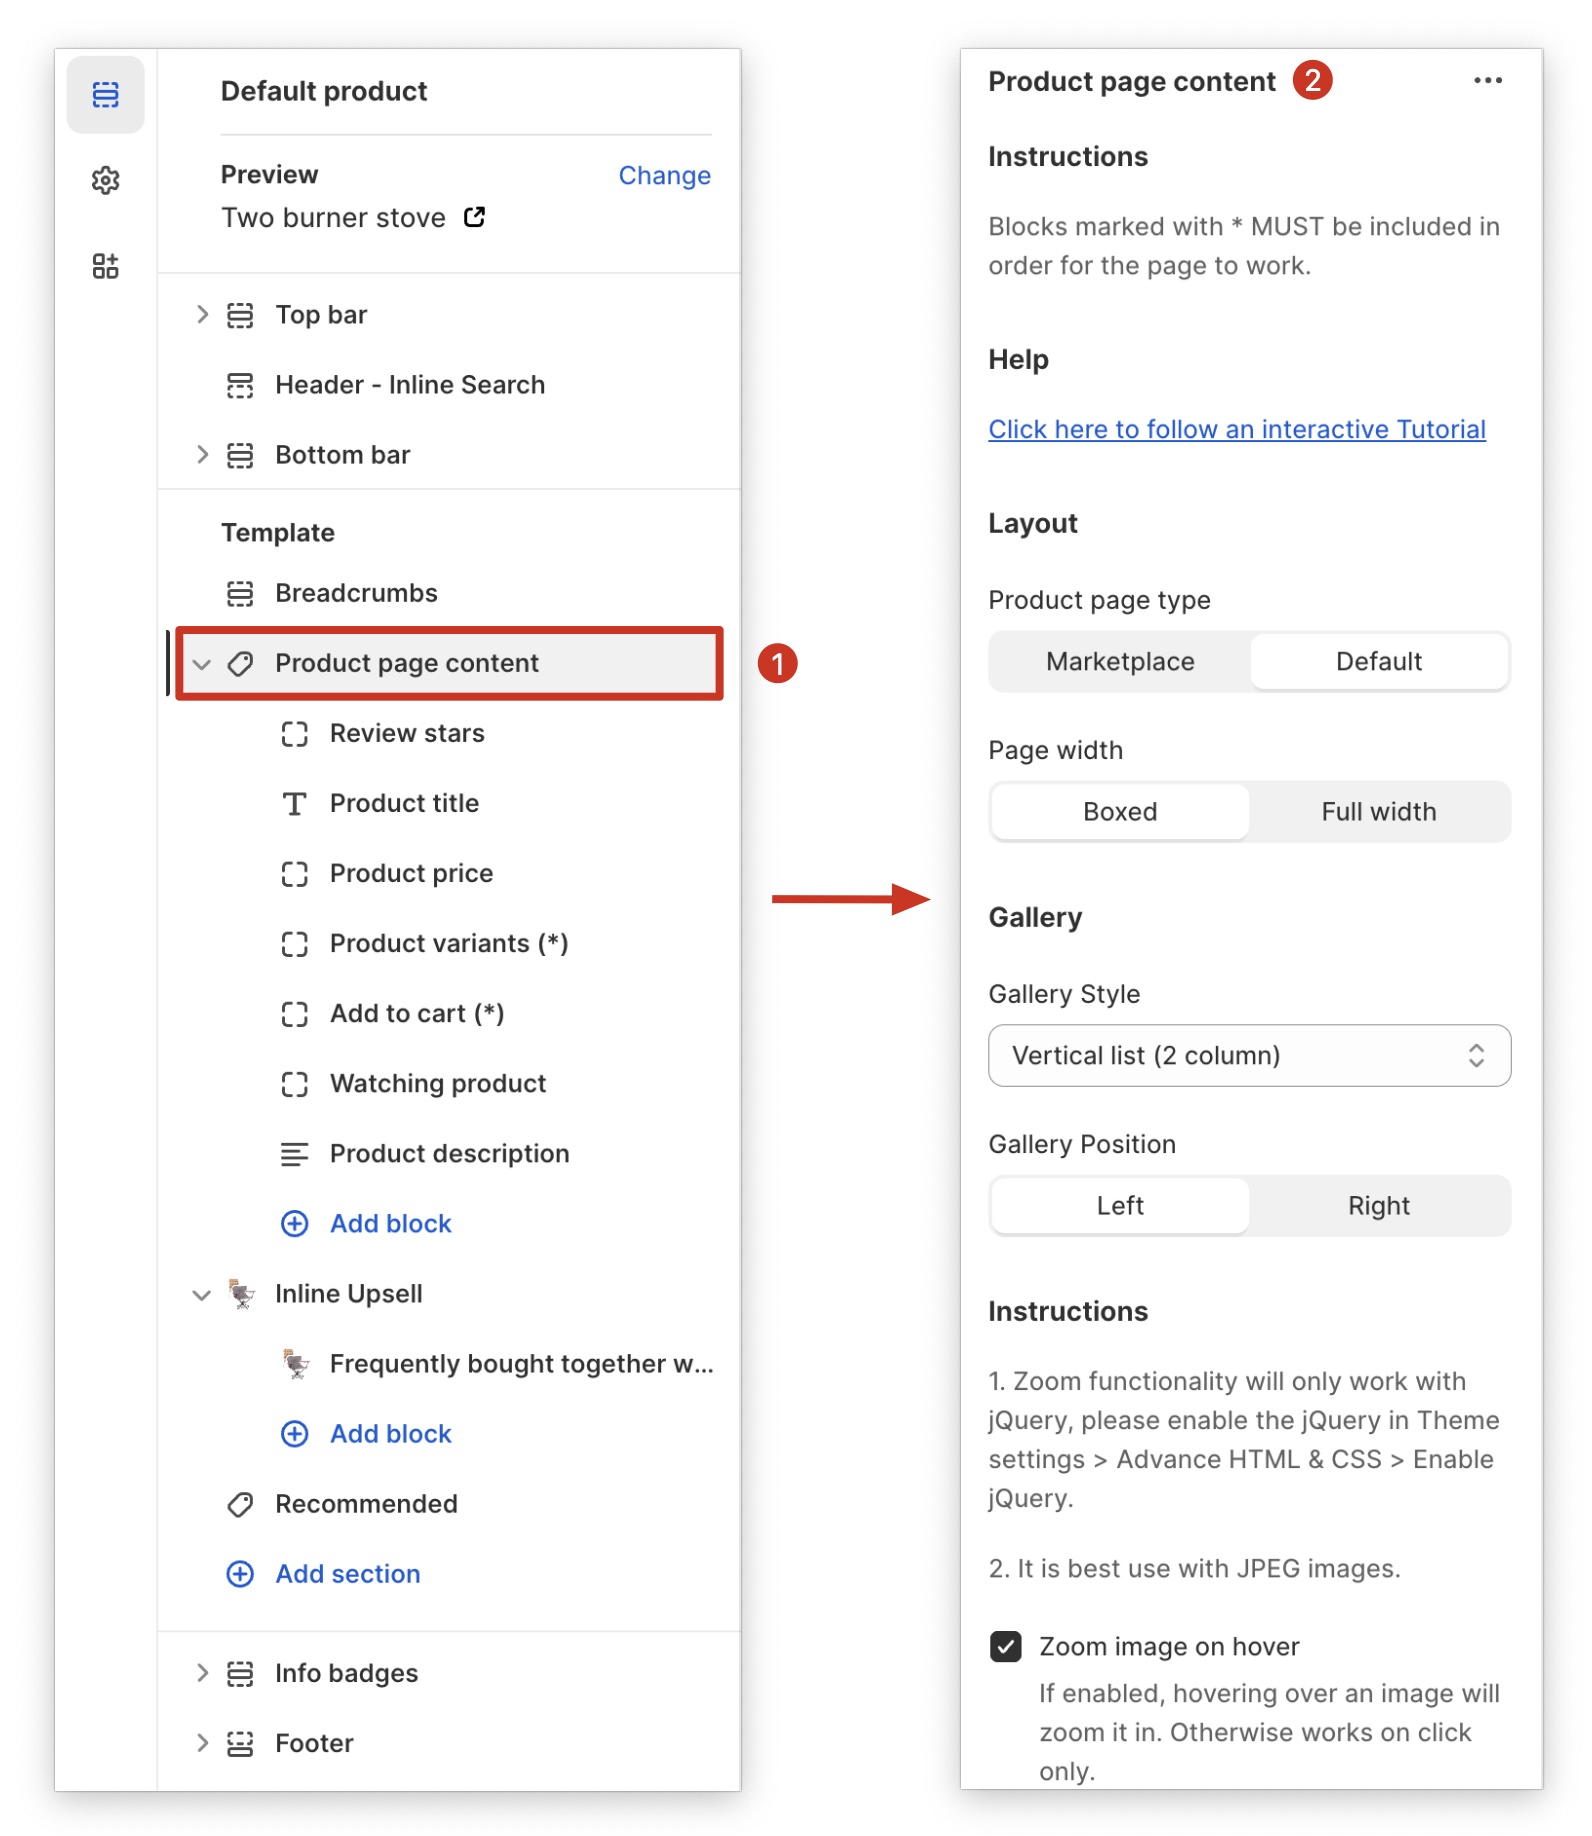The height and width of the screenshot is (1836, 1592).
Task: Select the Recommended section
Action: [366, 1503]
